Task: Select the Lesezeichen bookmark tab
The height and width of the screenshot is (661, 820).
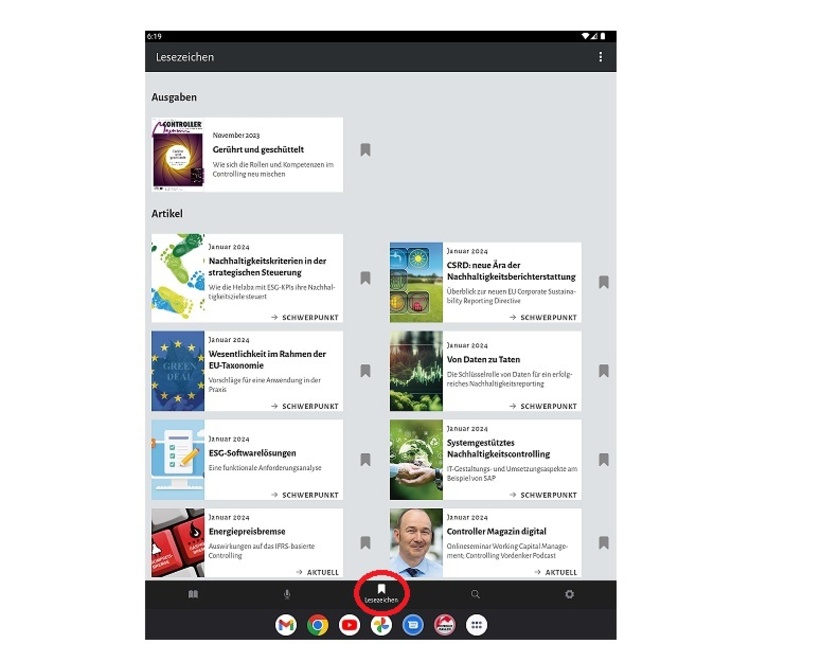Action: 381,594
